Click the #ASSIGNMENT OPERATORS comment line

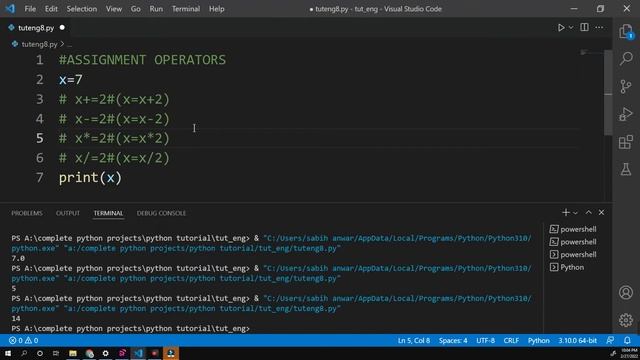(142, 60)
